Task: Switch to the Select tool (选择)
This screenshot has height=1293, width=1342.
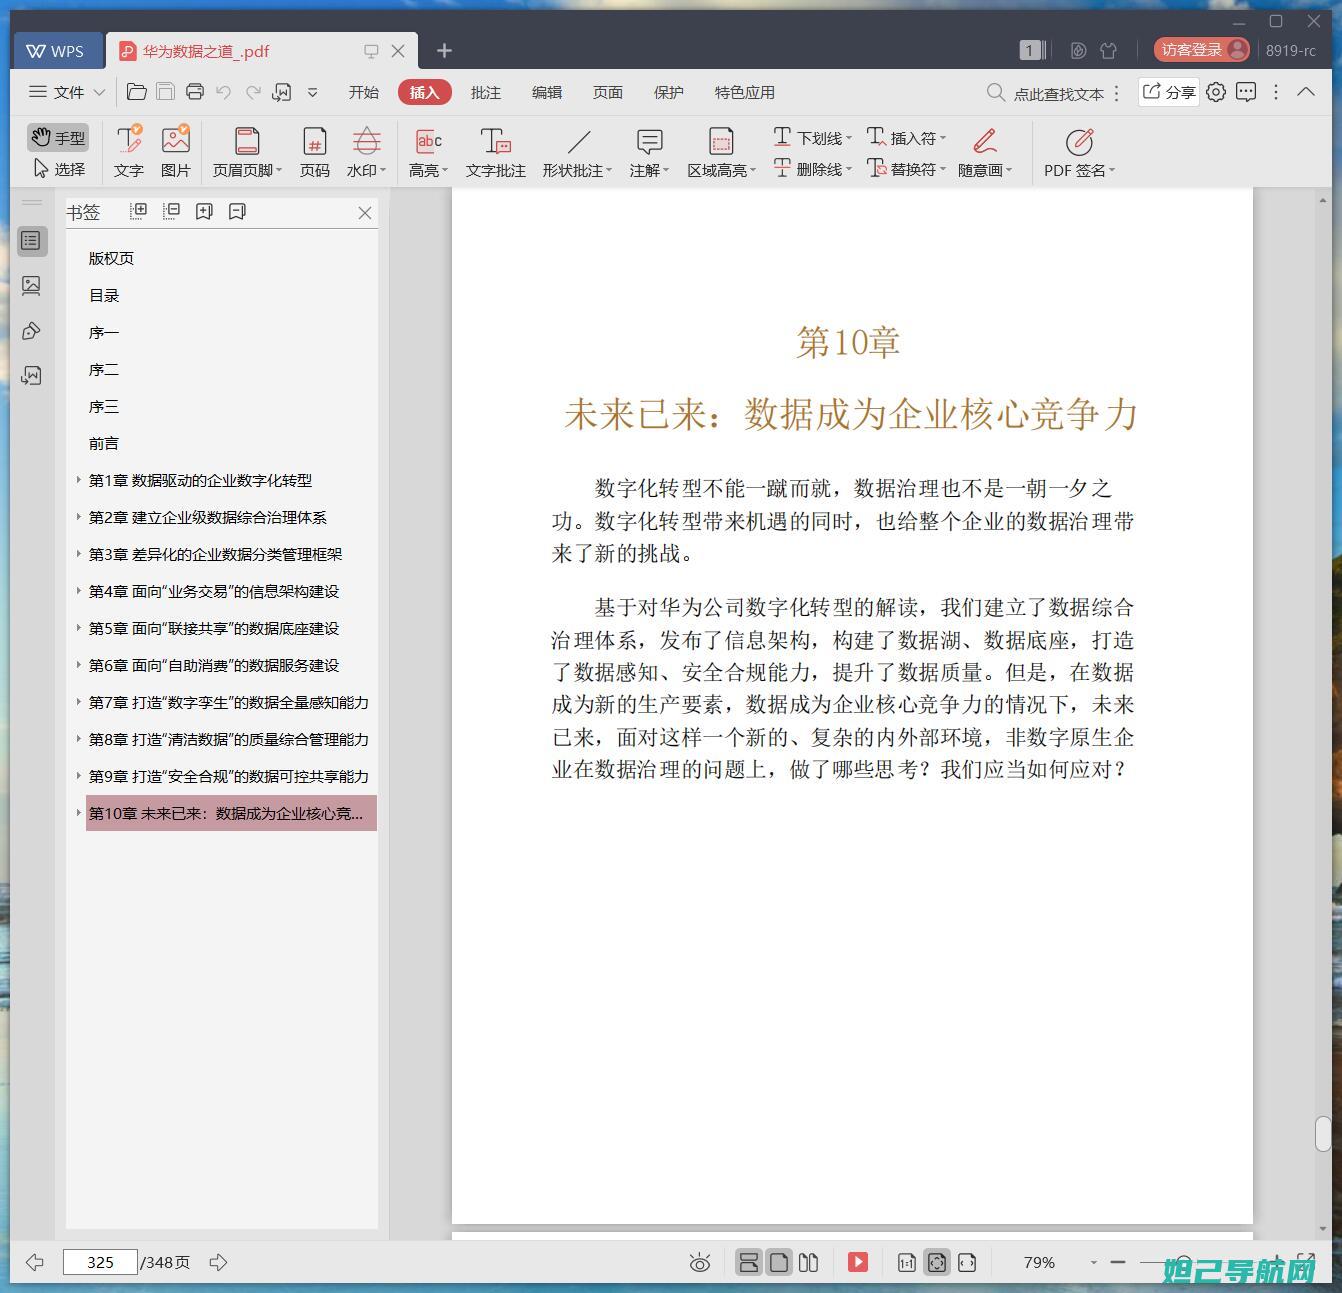Action: pyautogui.click(x=58, y=169)
